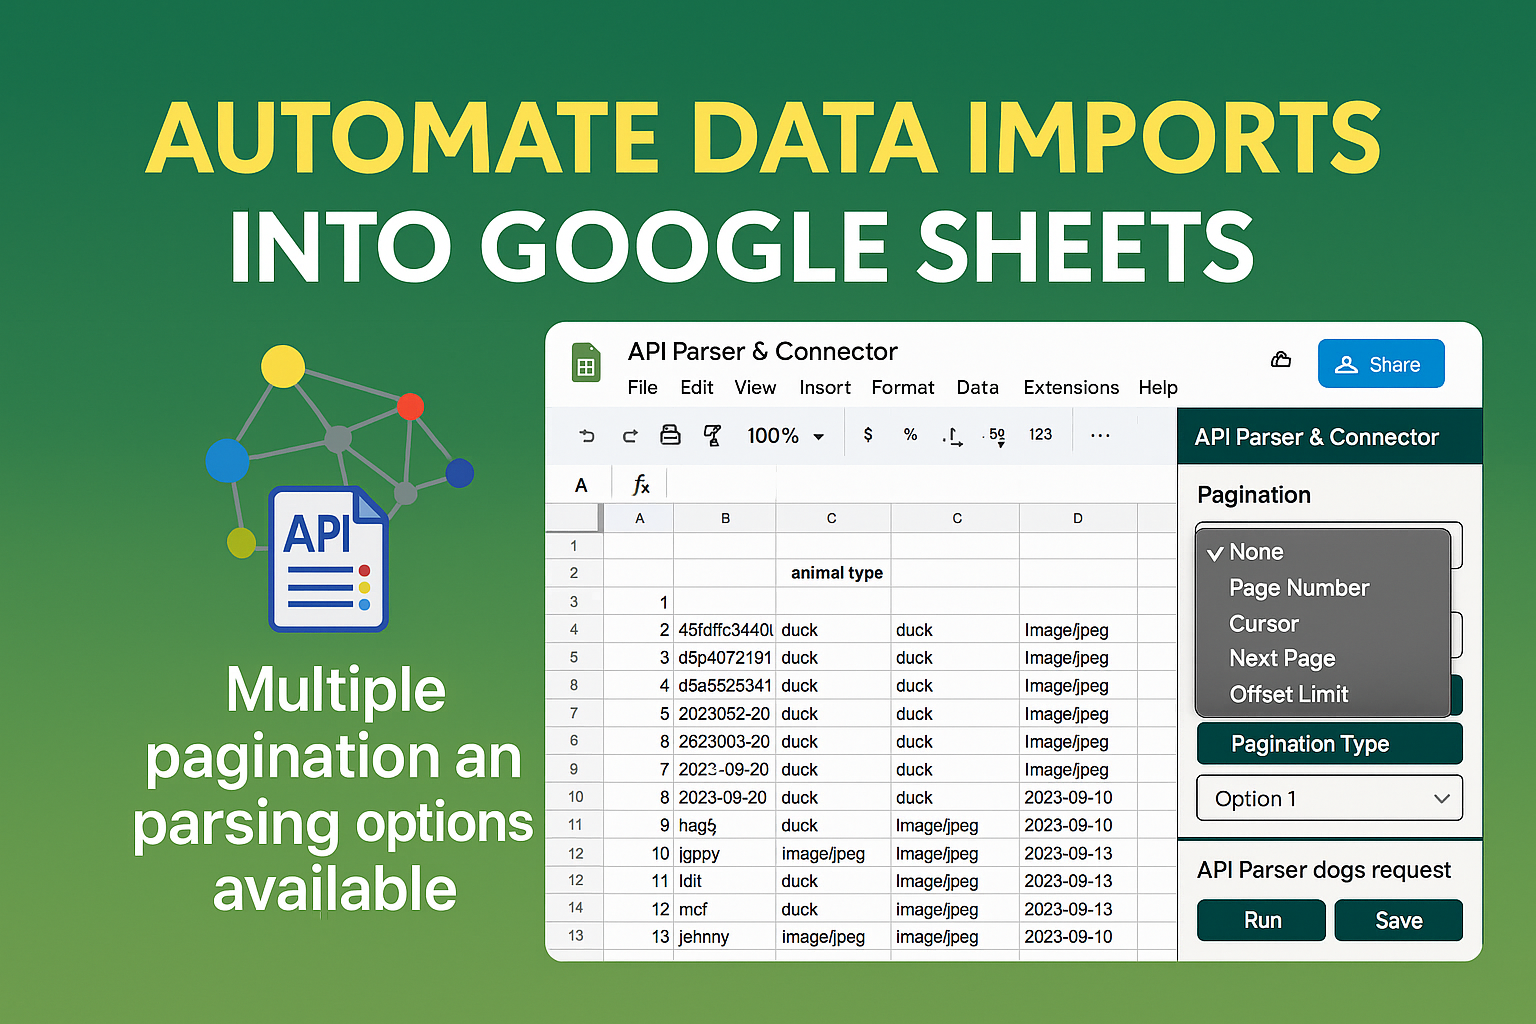
Task: Click cell containing 2623003-20
Action: pos(725,742)
